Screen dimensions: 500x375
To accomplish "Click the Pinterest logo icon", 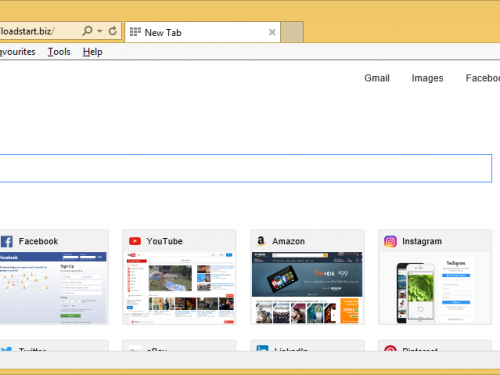I will 390,348.
